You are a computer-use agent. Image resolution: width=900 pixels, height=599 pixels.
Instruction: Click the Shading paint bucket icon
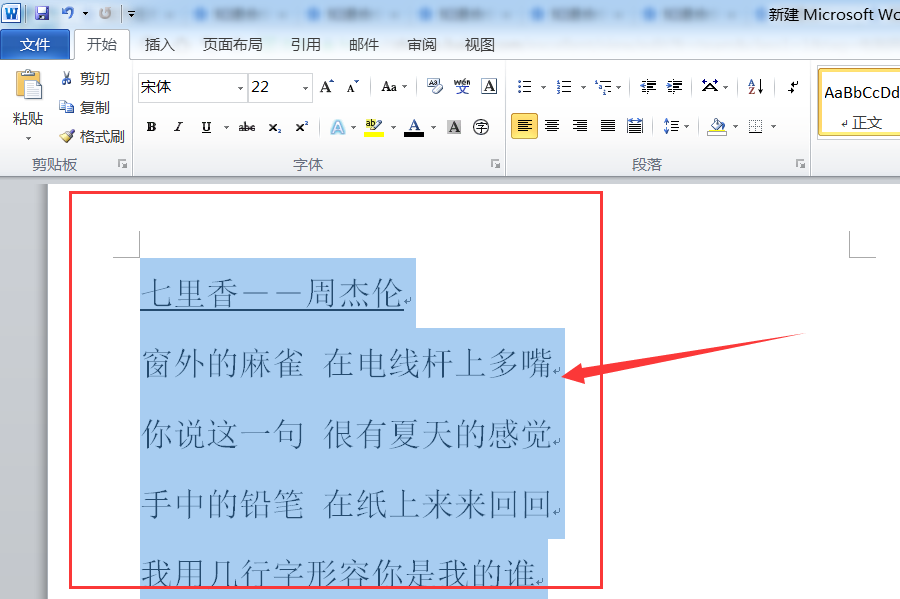(717, 126)
